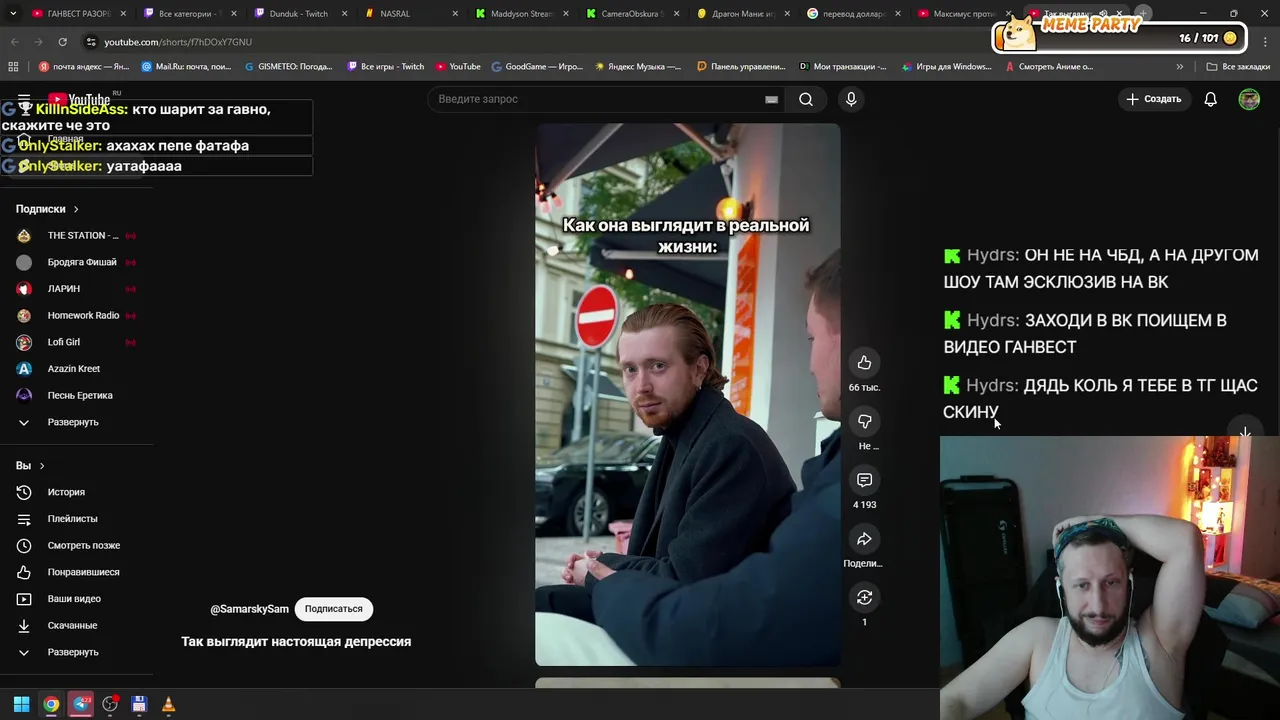Open Telegram from the taskbar
The width and height of the screenshot is (1280, 720).
[81, 704]
